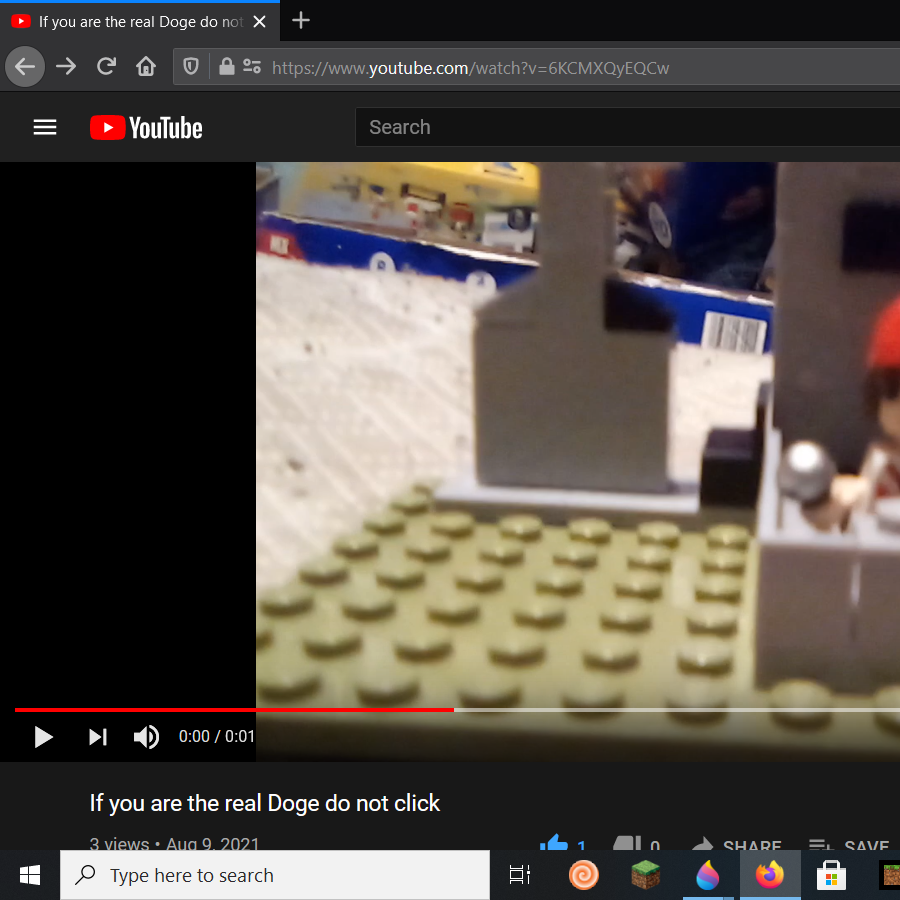The width and height of the screenshot is (900, 900).
Task: Open the browser home page
Action: click(146, 67)
